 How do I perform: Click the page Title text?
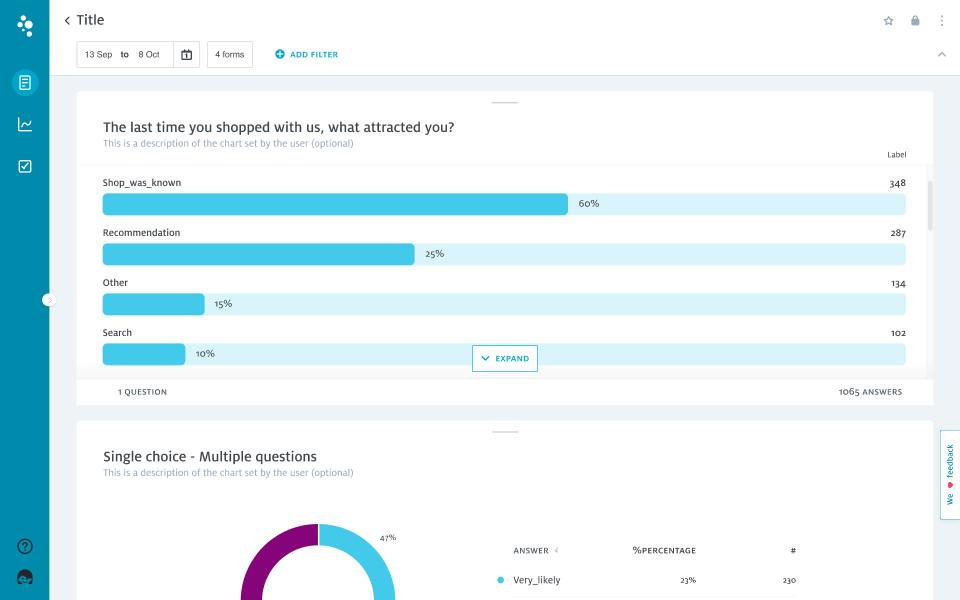[91, 20]
